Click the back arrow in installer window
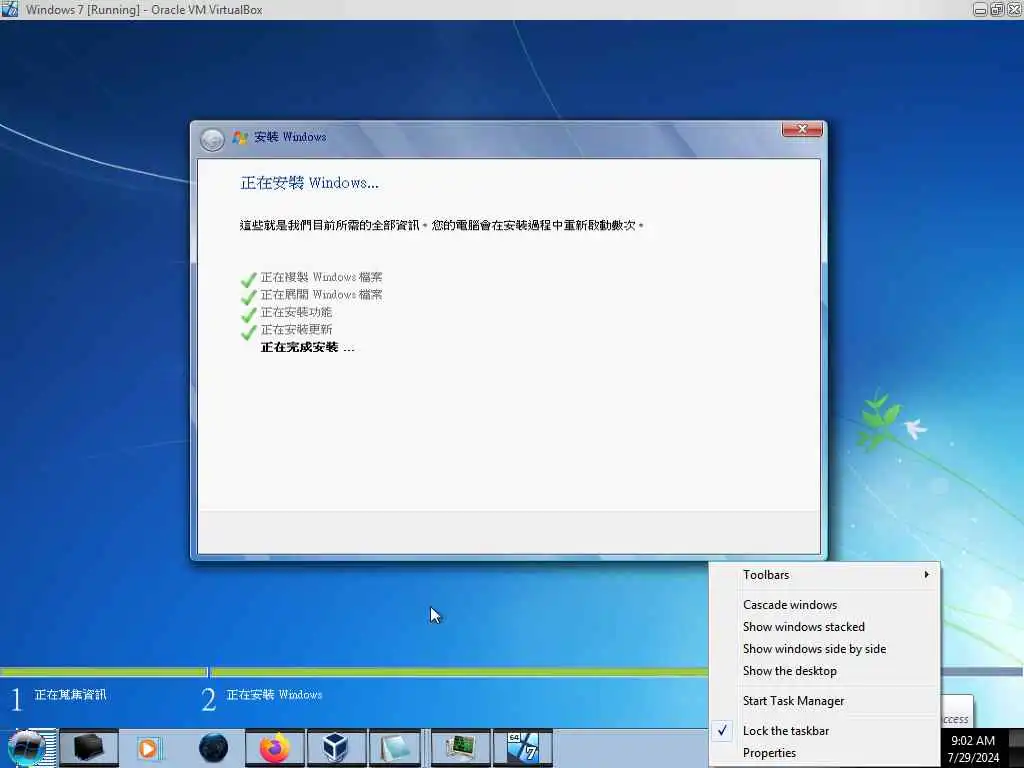The height and width of the screenshot is (768, 1024). [x=212, y=139]
